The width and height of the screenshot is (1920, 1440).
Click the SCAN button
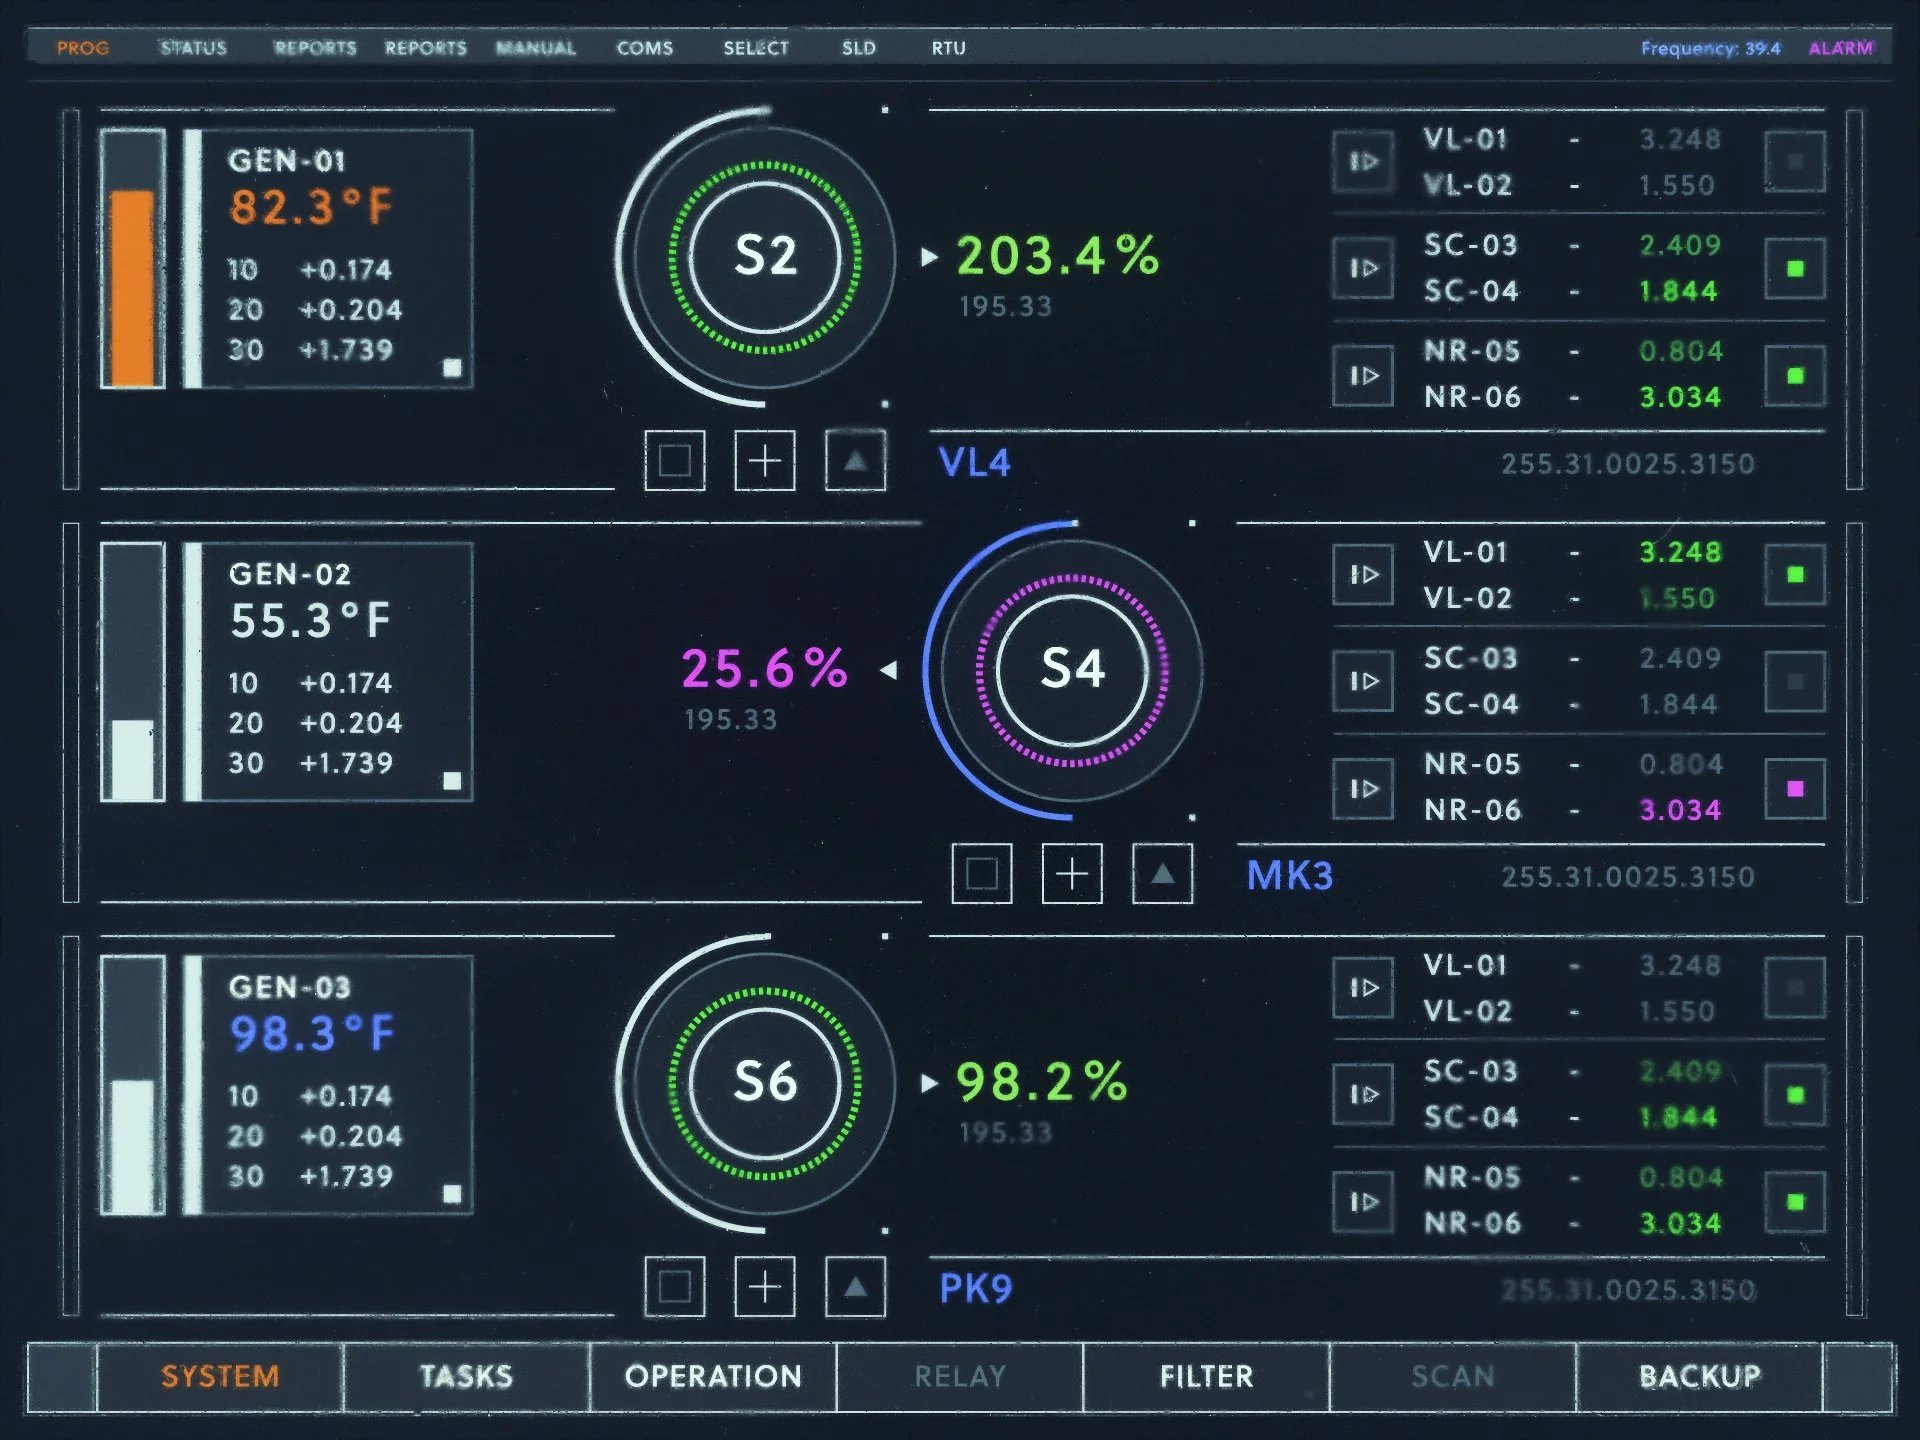(x=1453, y=1377)
